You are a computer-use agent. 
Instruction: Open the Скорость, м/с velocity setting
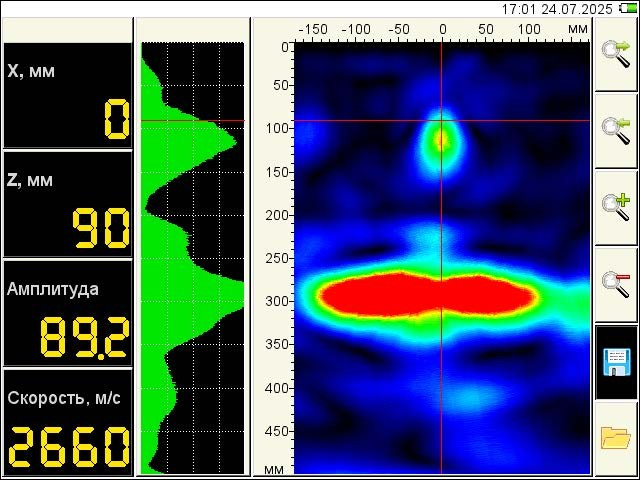pos(67,422)
